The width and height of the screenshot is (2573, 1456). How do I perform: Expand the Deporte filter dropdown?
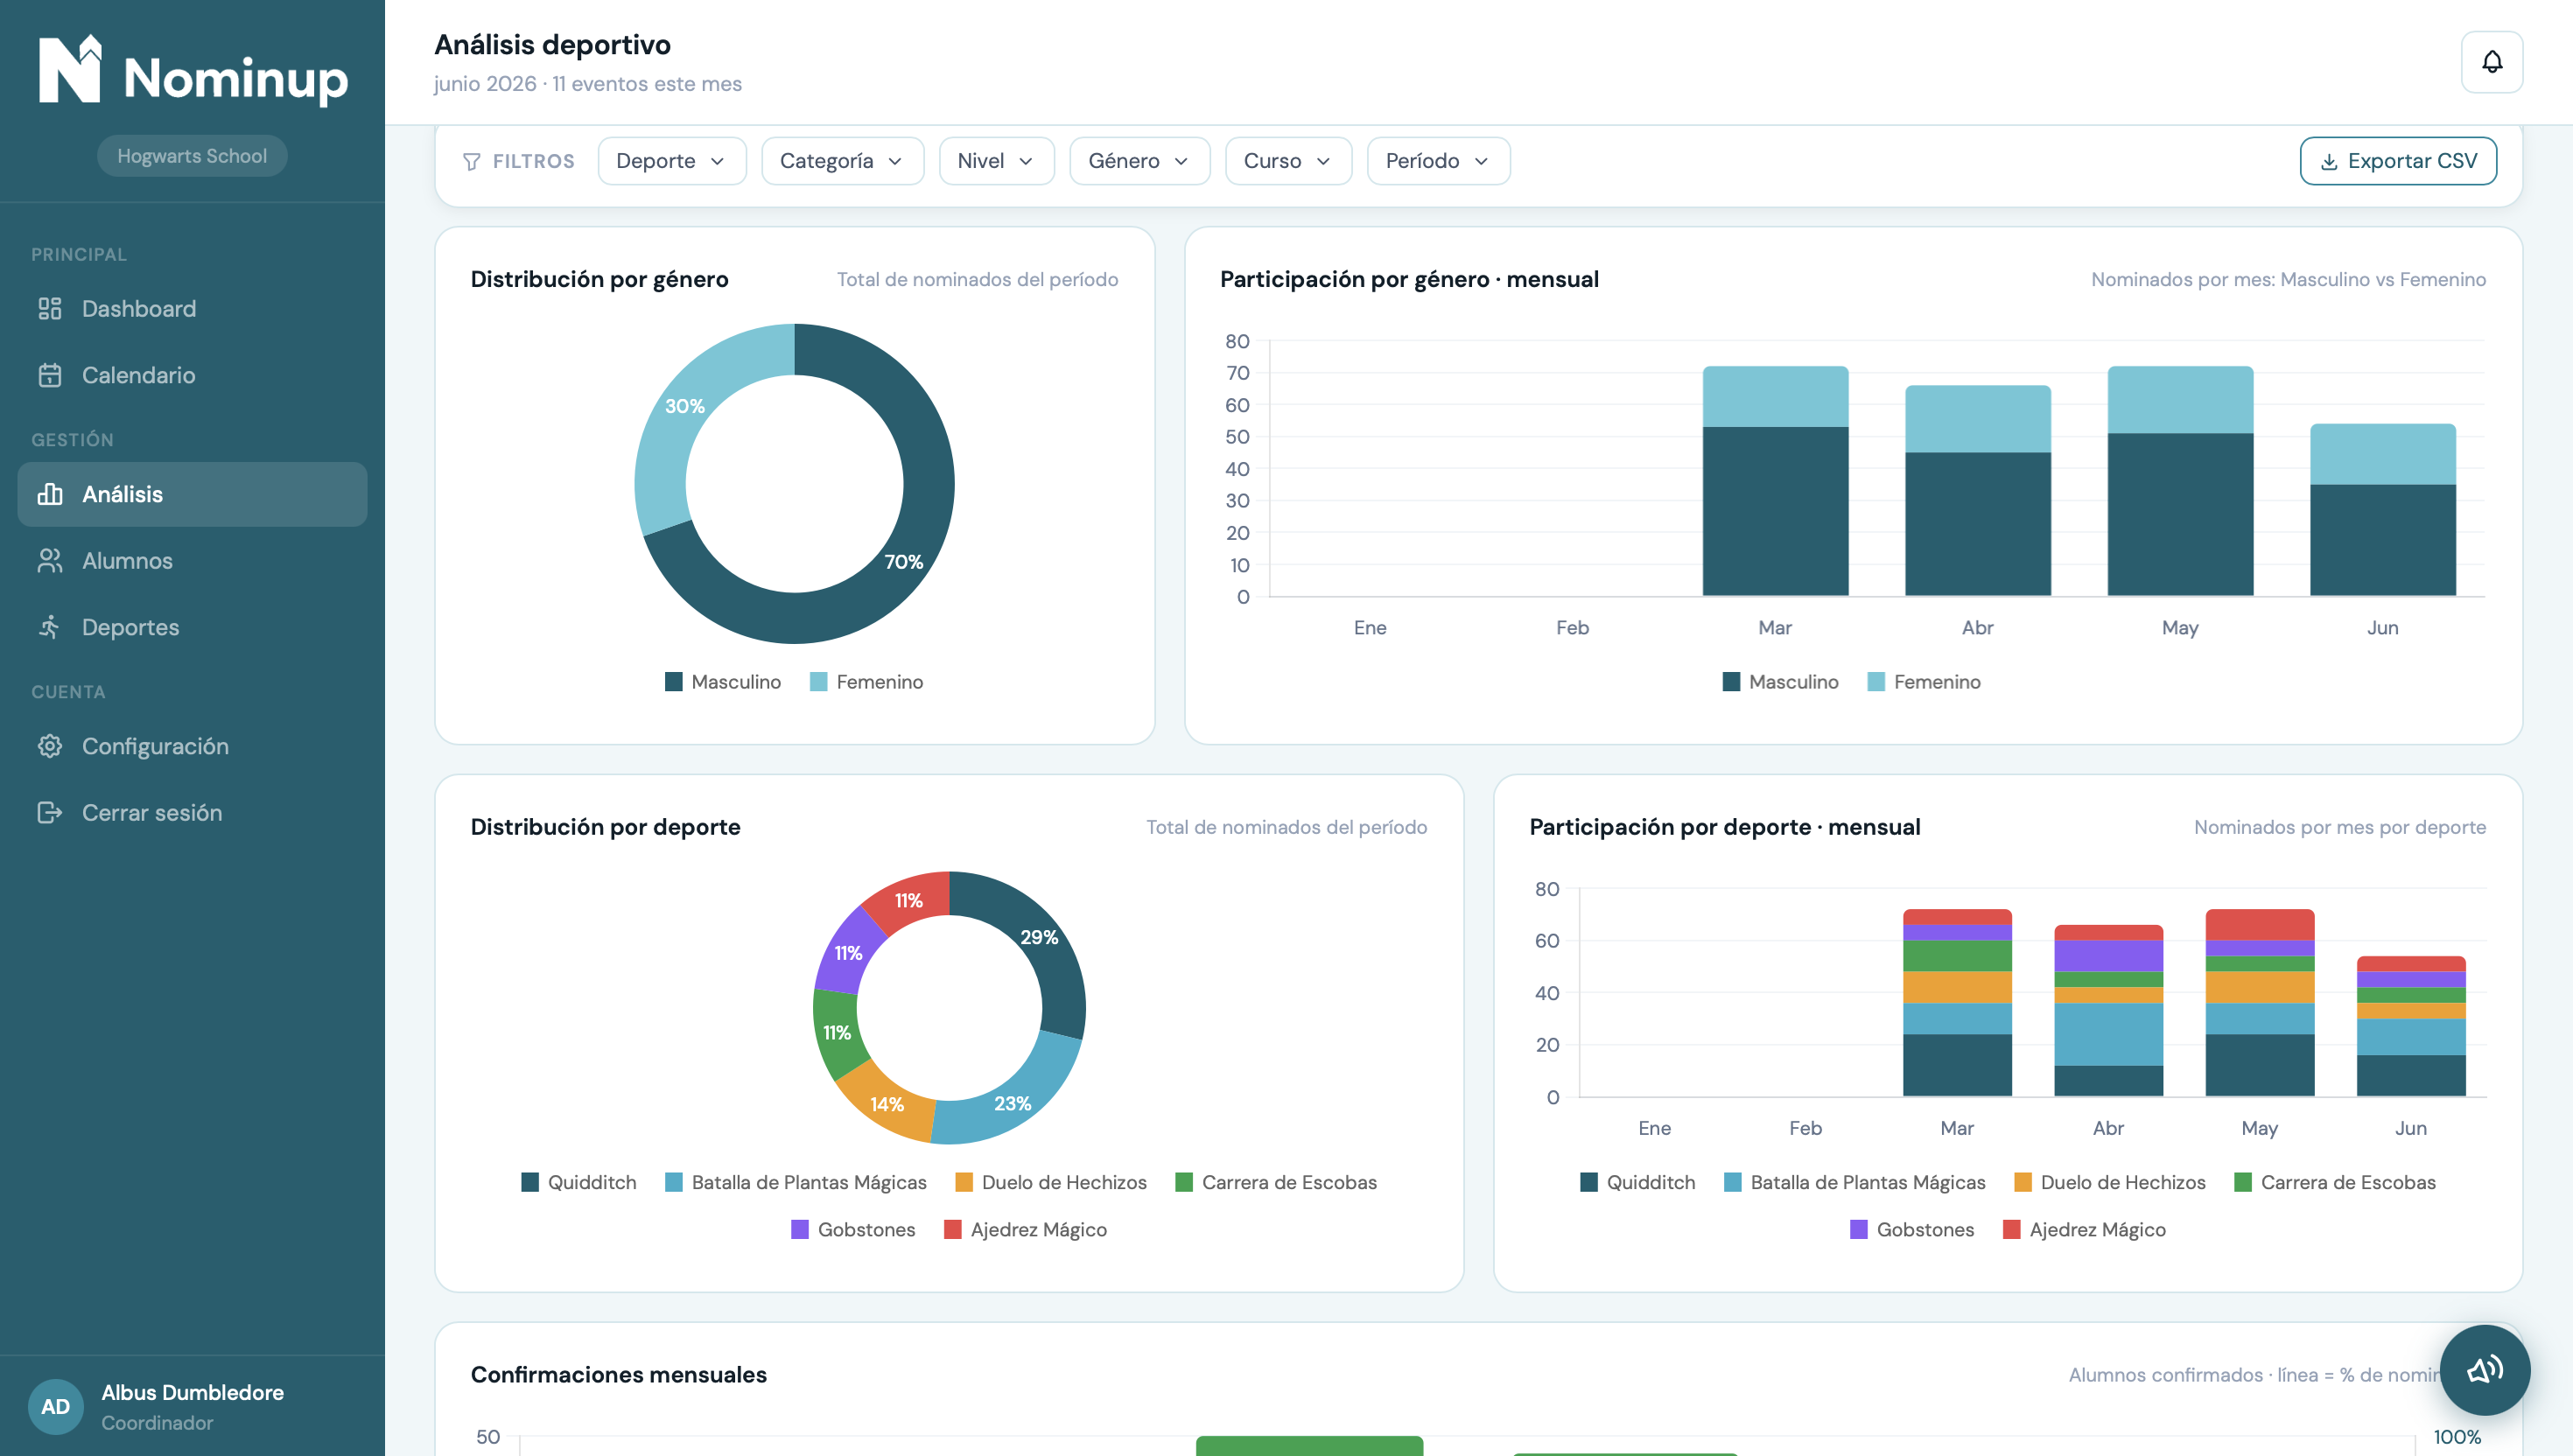pyautogui.click(x=671, y=161)
